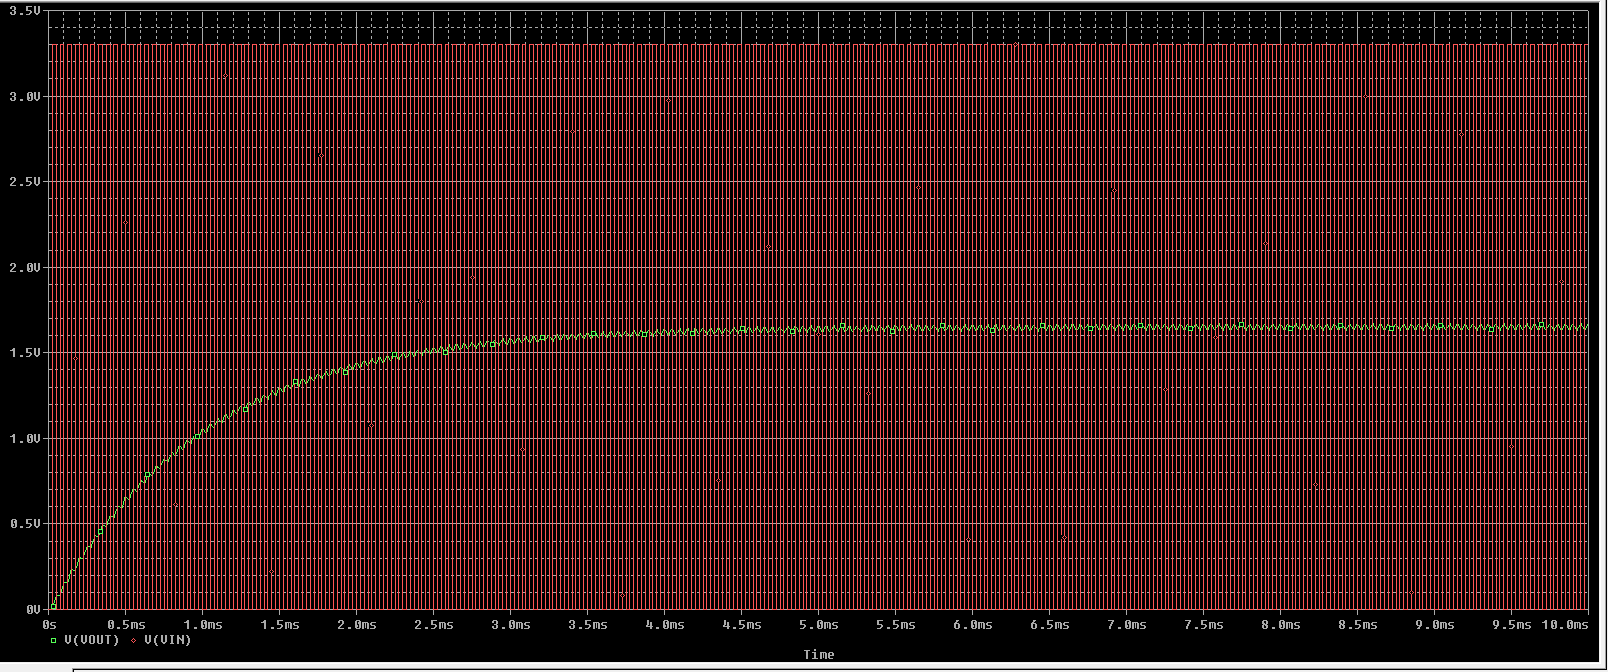
Task: Click the red diamond marker beside V(VIN)
Action: click(134, 640)
